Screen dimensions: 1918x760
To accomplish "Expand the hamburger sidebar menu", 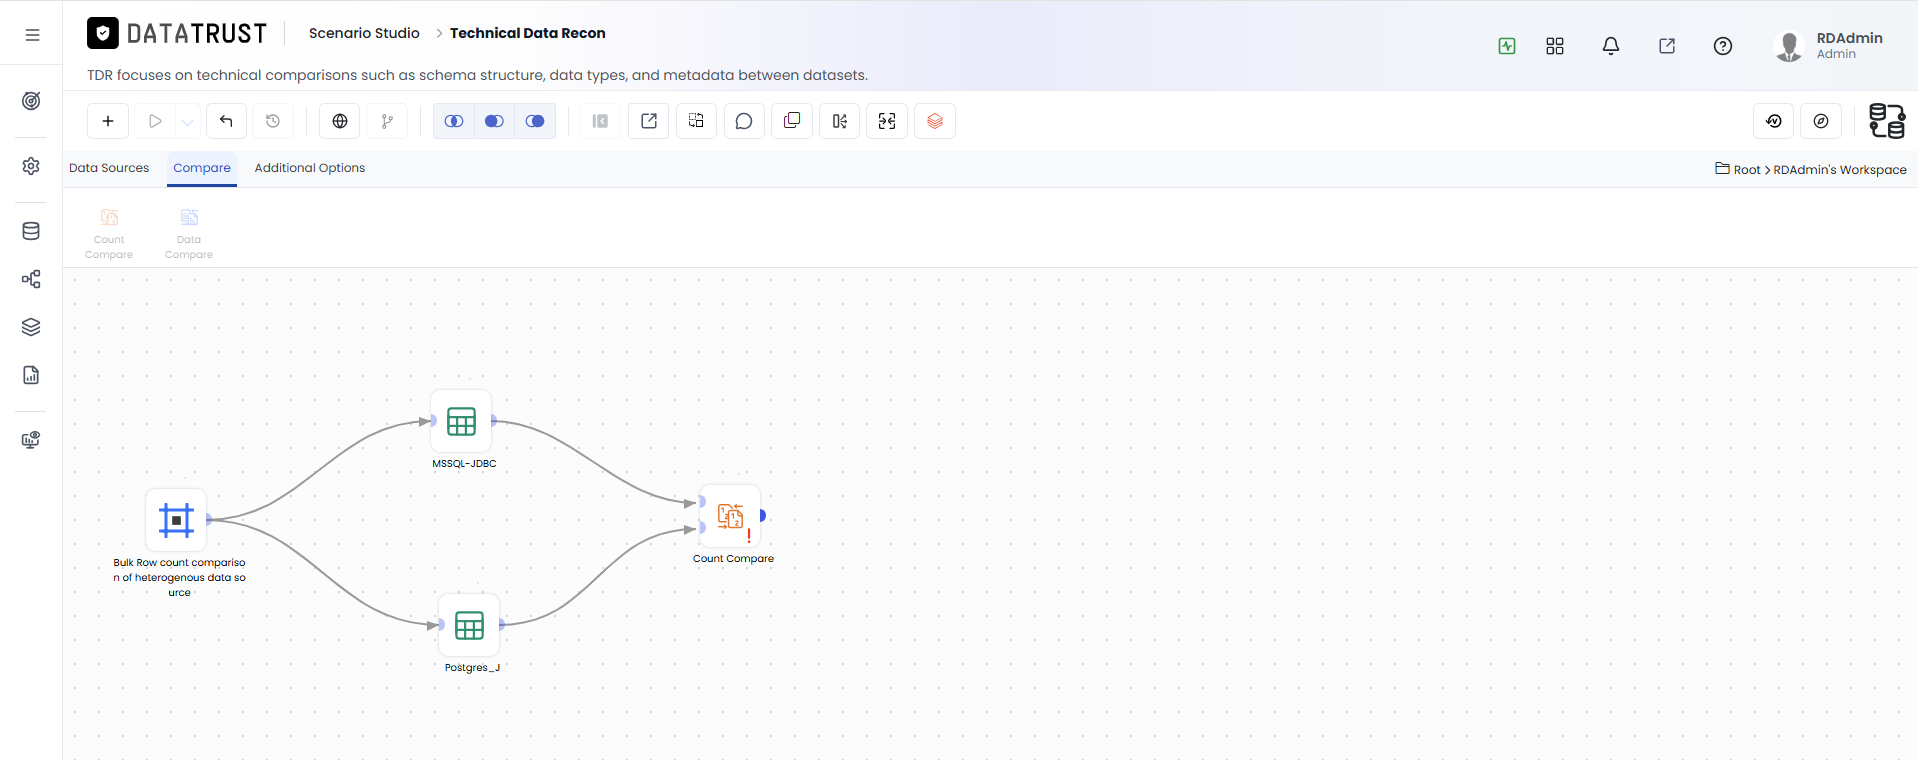I will pos(32,35).
